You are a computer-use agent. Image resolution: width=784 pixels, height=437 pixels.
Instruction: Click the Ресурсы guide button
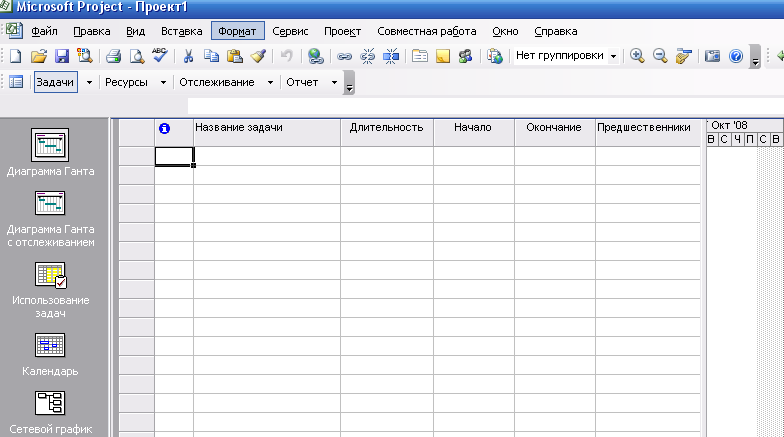point(126,82)
